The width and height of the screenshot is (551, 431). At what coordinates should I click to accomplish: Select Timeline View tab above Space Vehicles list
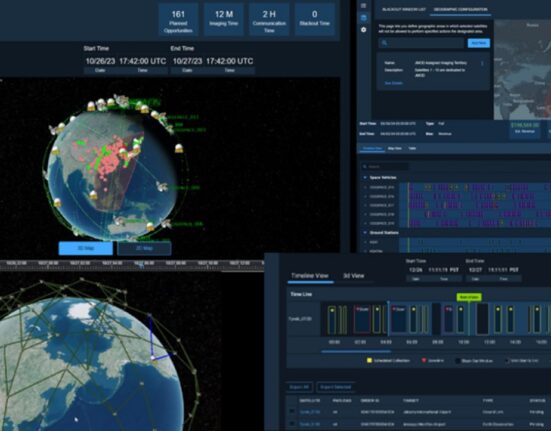[x=372, y=149]
